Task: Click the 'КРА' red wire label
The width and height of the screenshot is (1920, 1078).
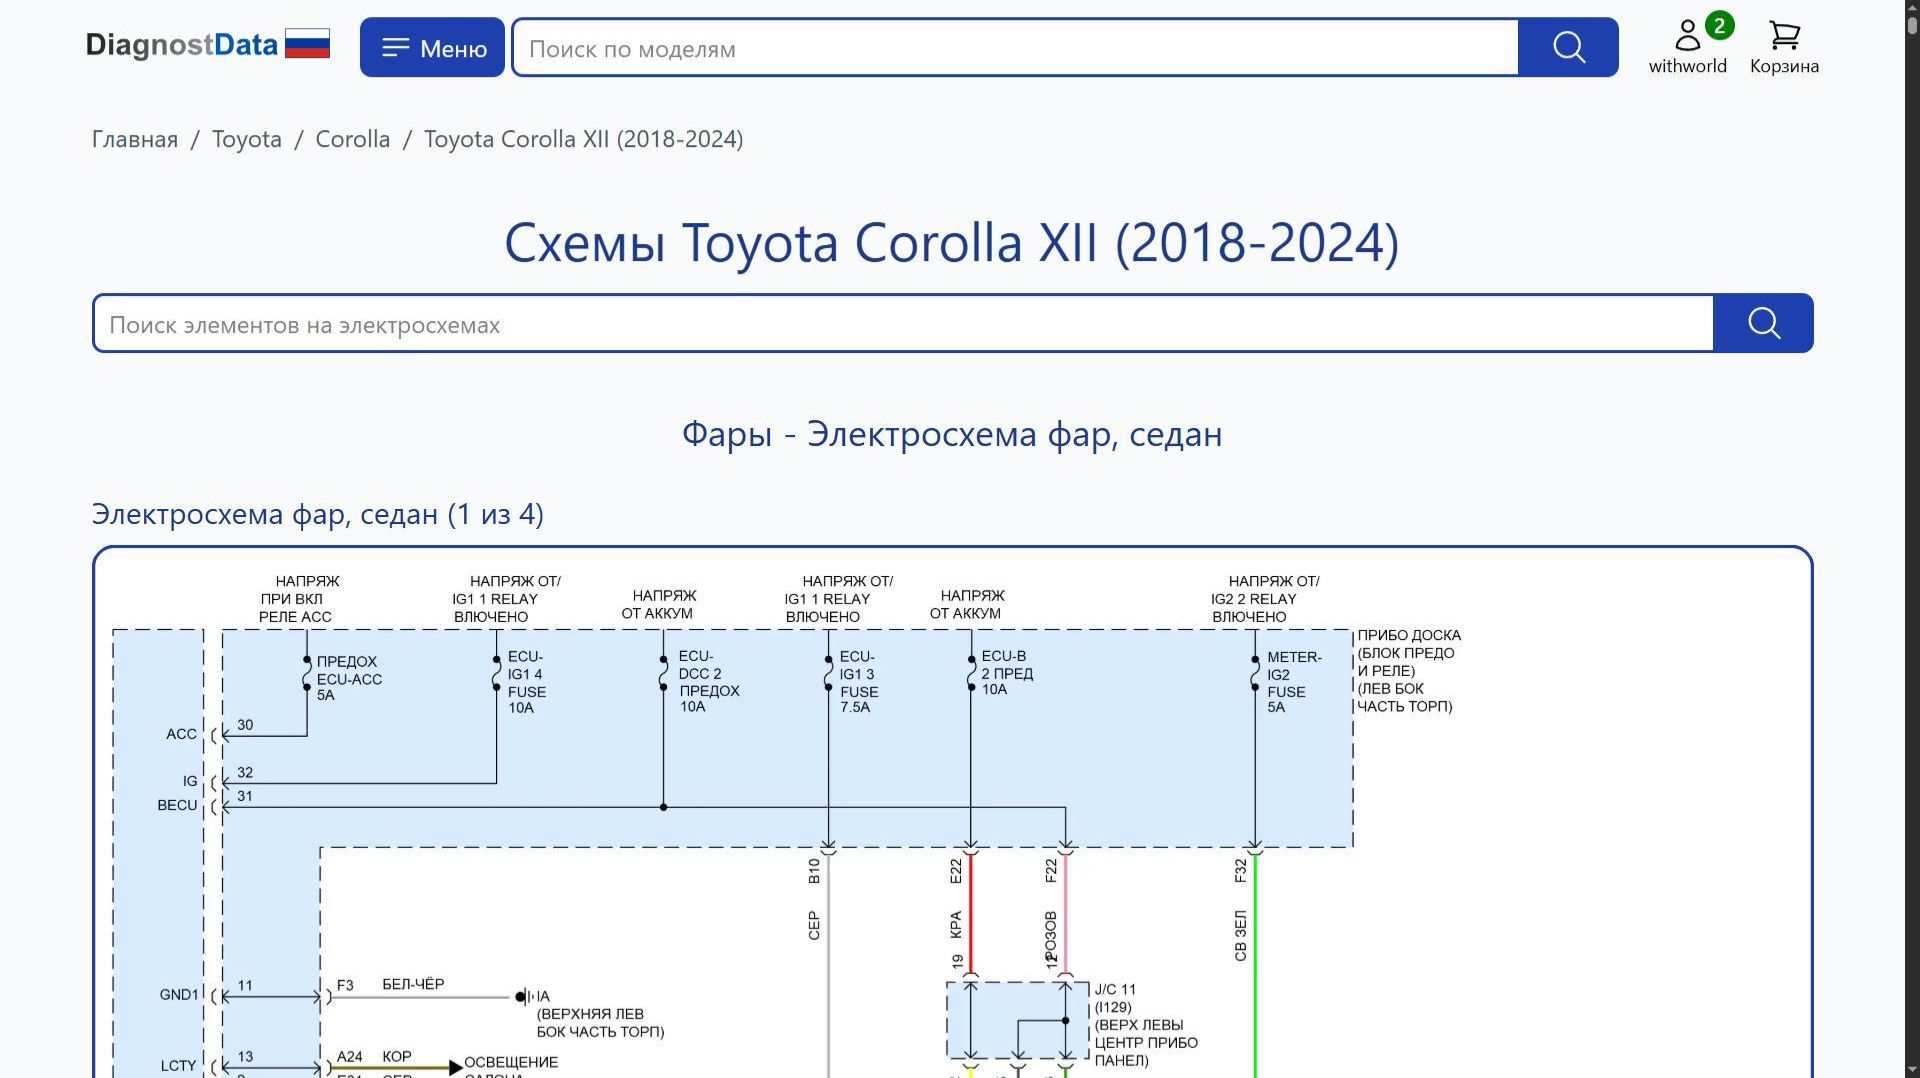Action: [956, 925]
